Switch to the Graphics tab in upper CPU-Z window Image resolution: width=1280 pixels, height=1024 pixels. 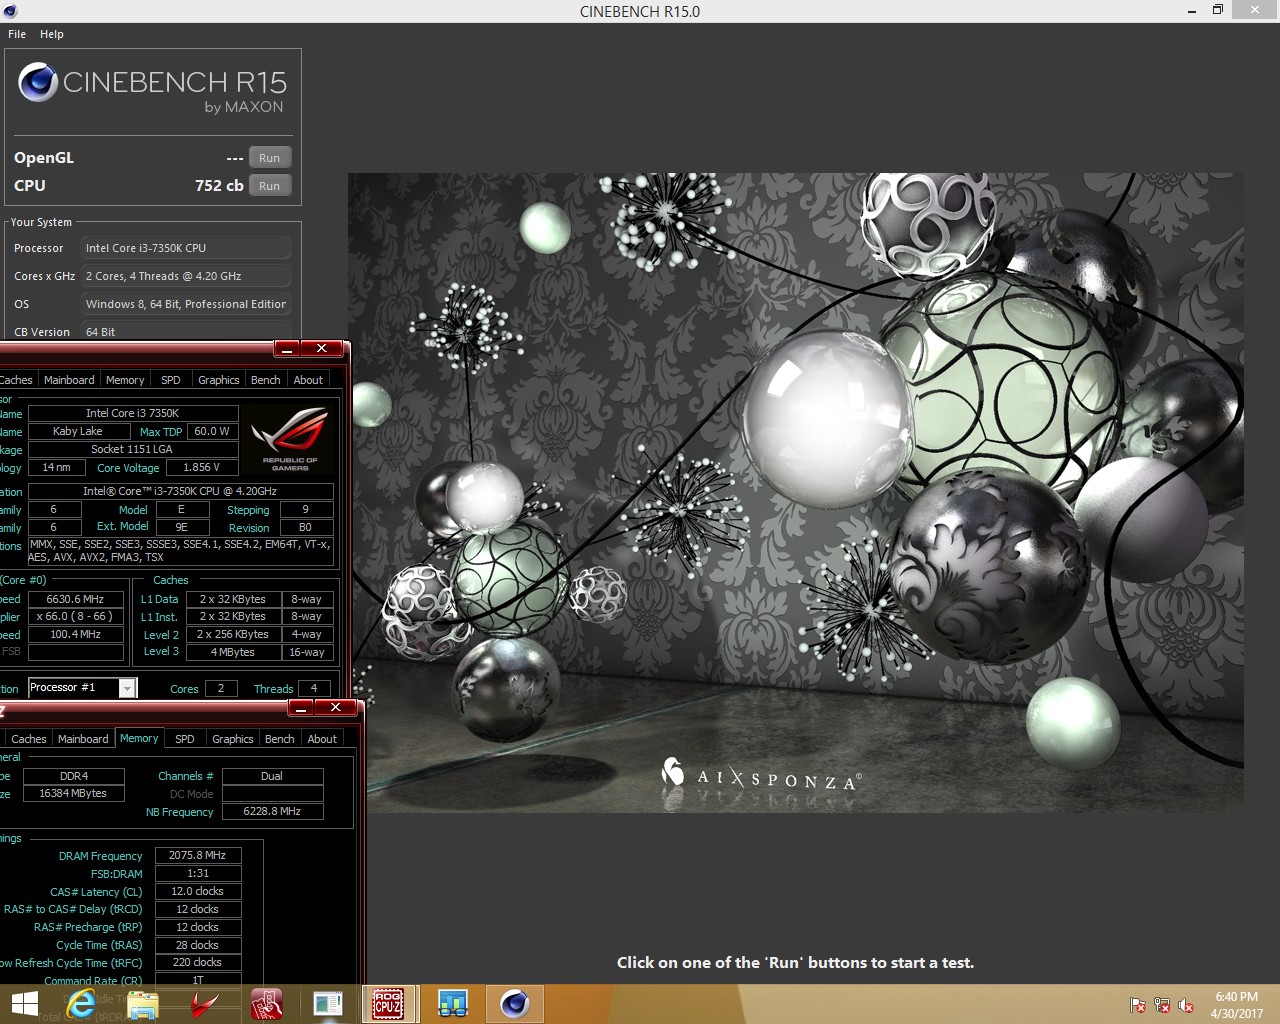point(219,380)
